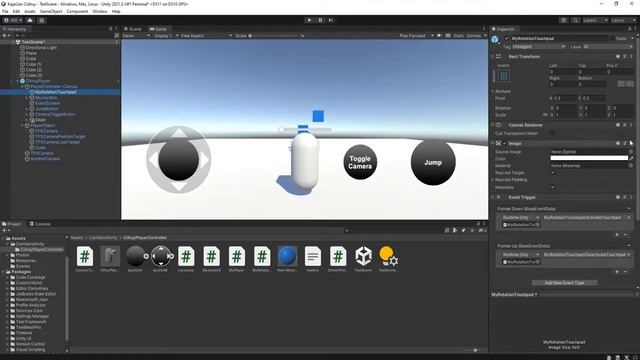Open the GameObject menu
This screenshot has width=640, height=360.
coord(51,11)
